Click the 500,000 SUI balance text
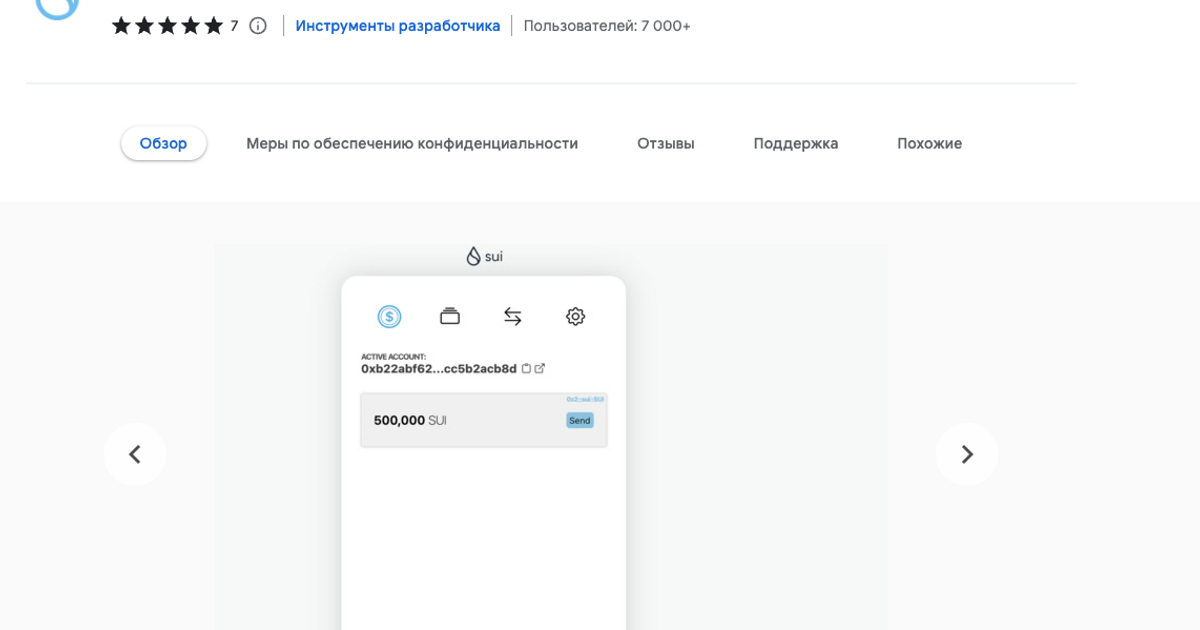 tap(410, 421)
